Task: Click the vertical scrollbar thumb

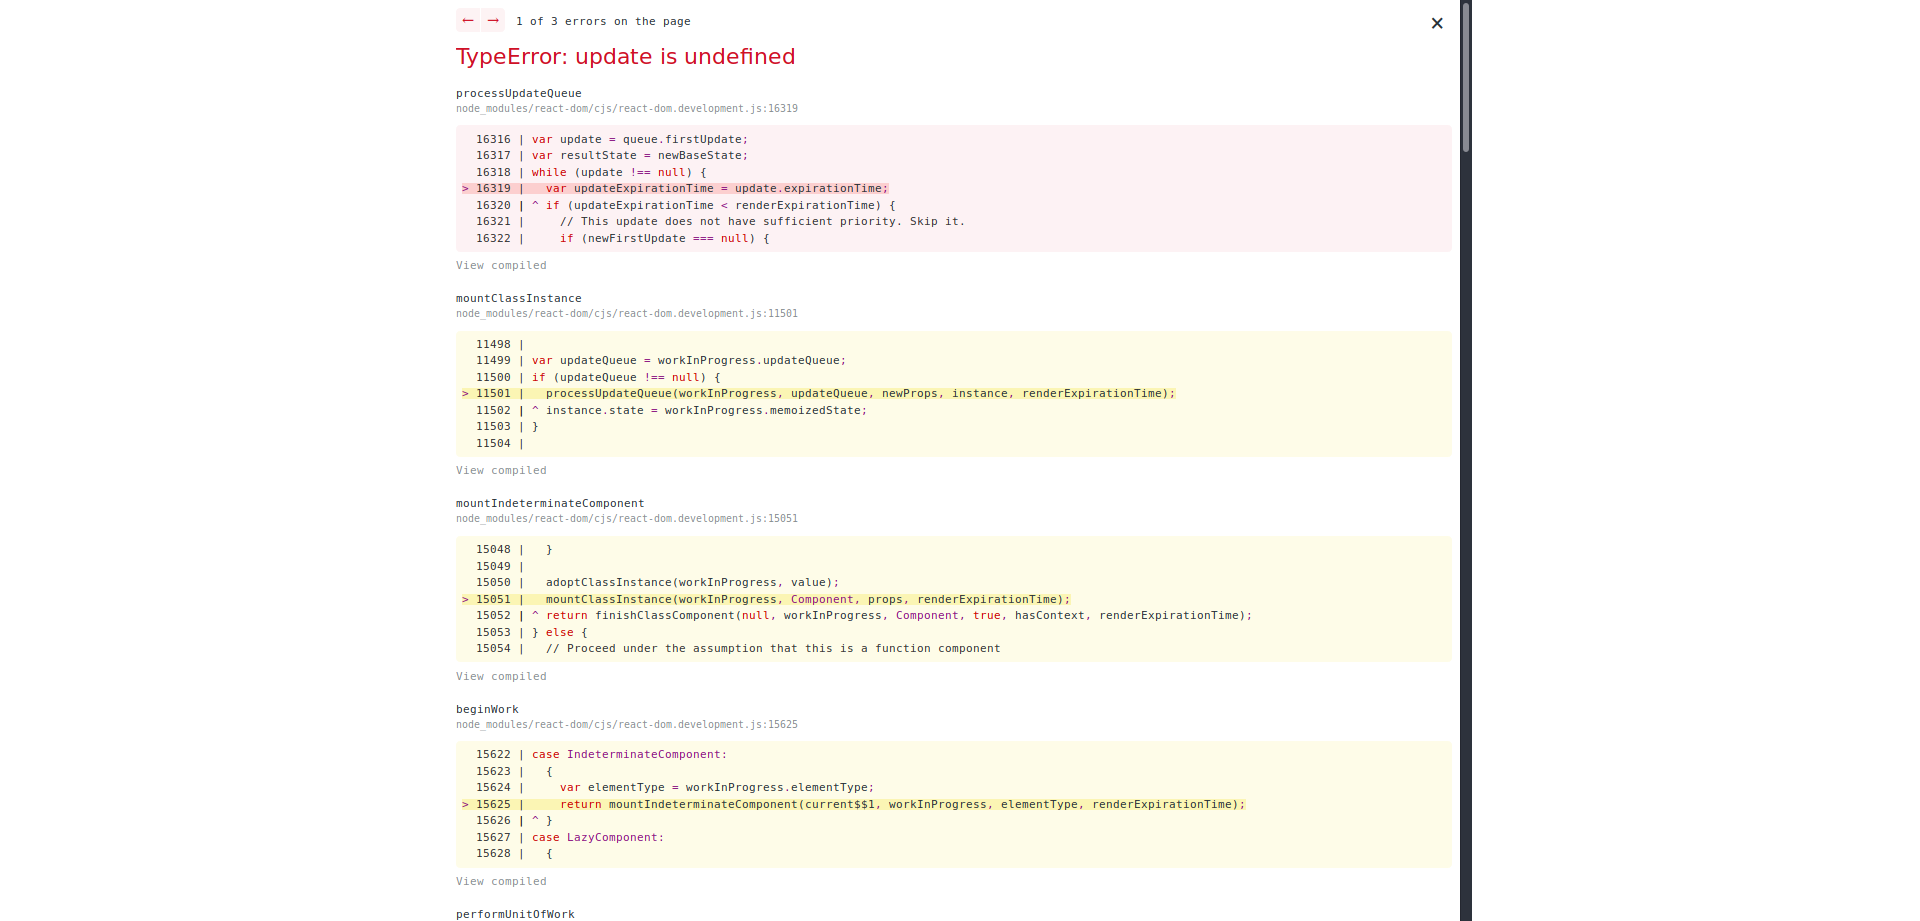Action: [x=1466, y=77]
